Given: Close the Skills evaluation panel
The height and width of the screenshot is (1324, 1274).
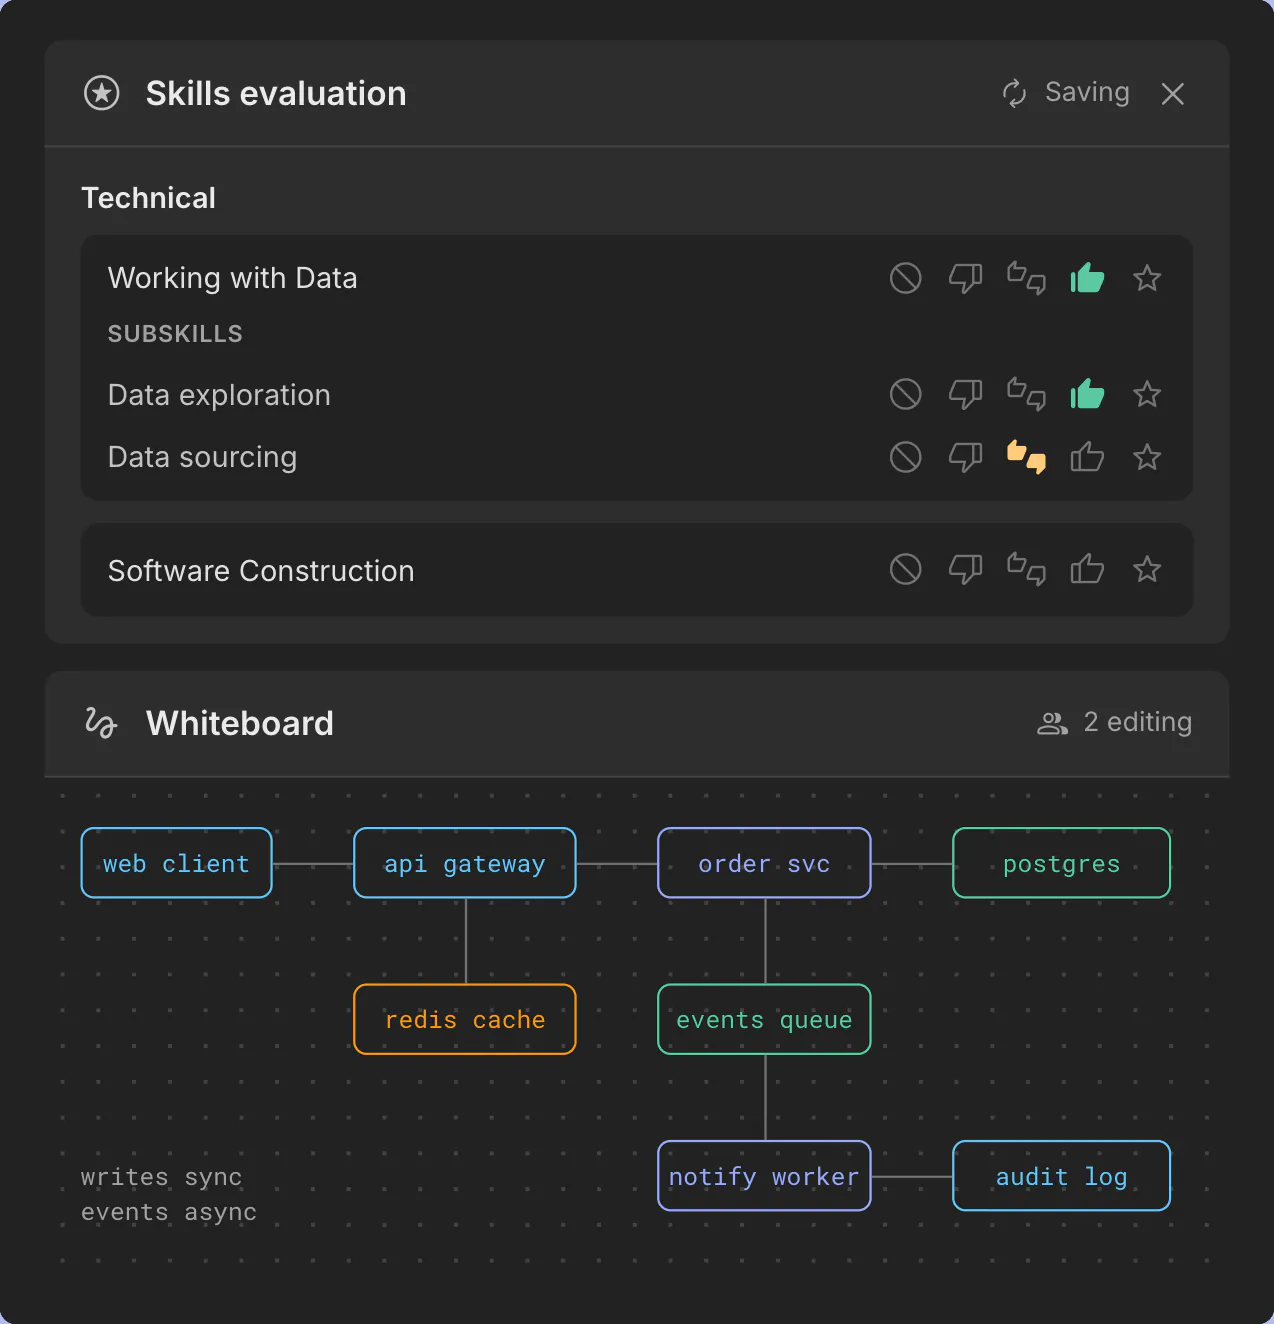Looking at the screenshot, I should click(1173, 94).
